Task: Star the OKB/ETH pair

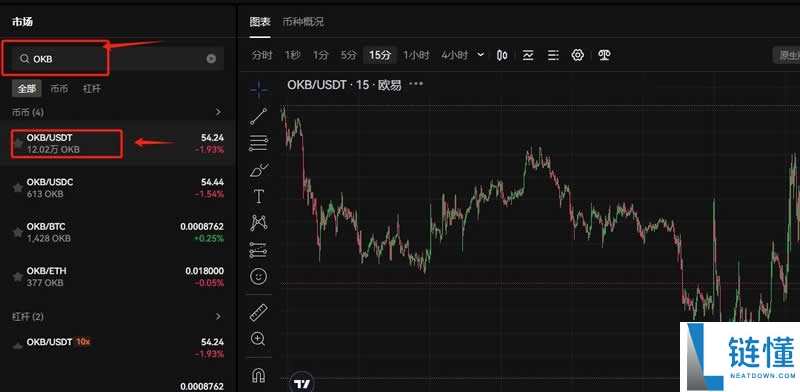Action: pos(18,277)
